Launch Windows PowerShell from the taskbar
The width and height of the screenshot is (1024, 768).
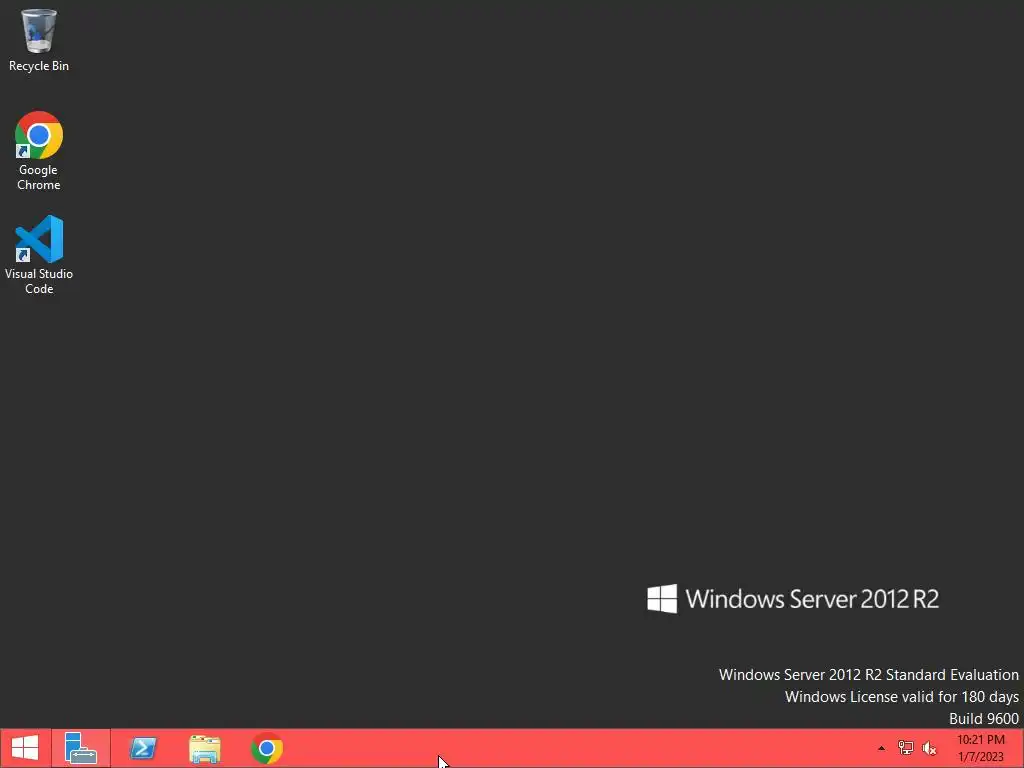coord(143,748)
